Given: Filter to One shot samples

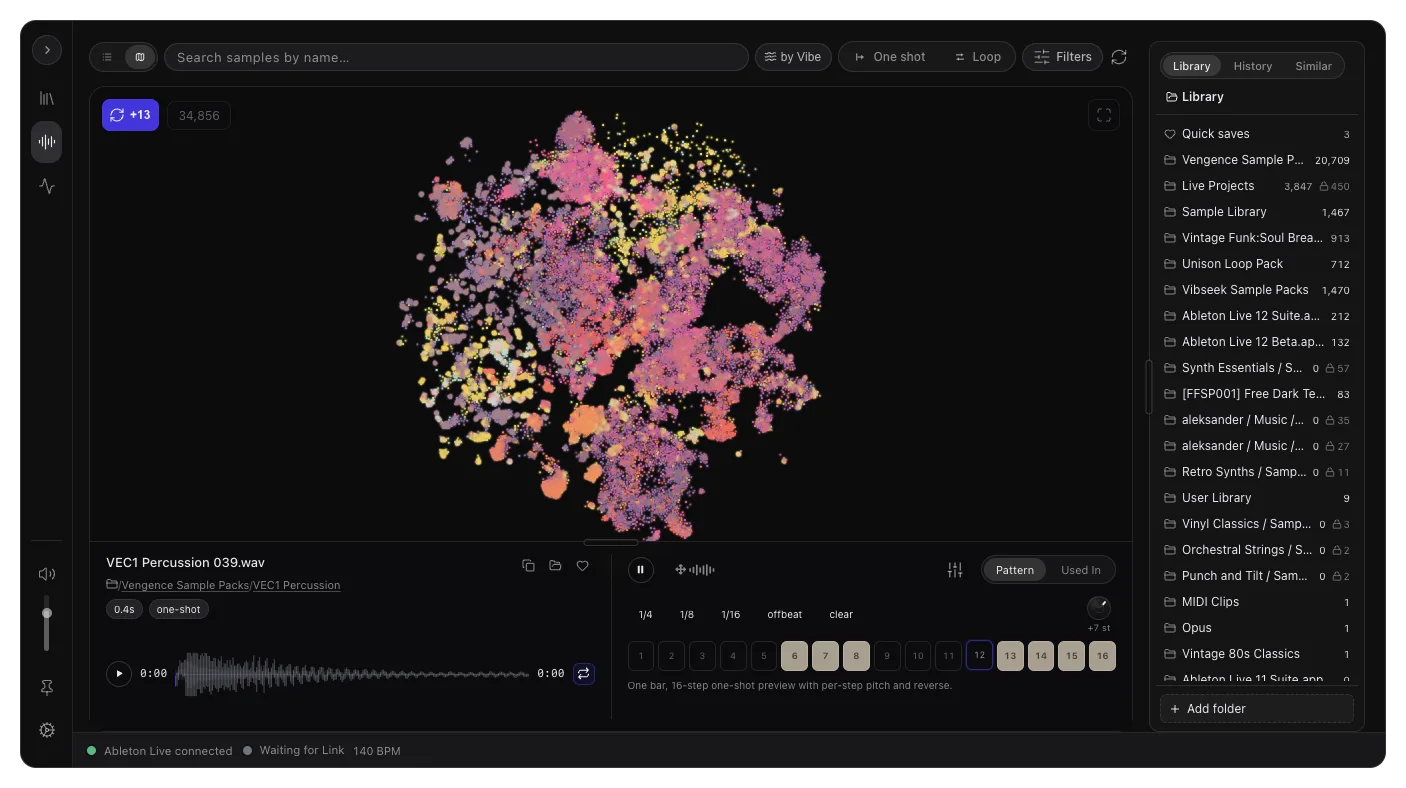Looking at the screenshot, I should pyautogui.click(x=889, y=57).
